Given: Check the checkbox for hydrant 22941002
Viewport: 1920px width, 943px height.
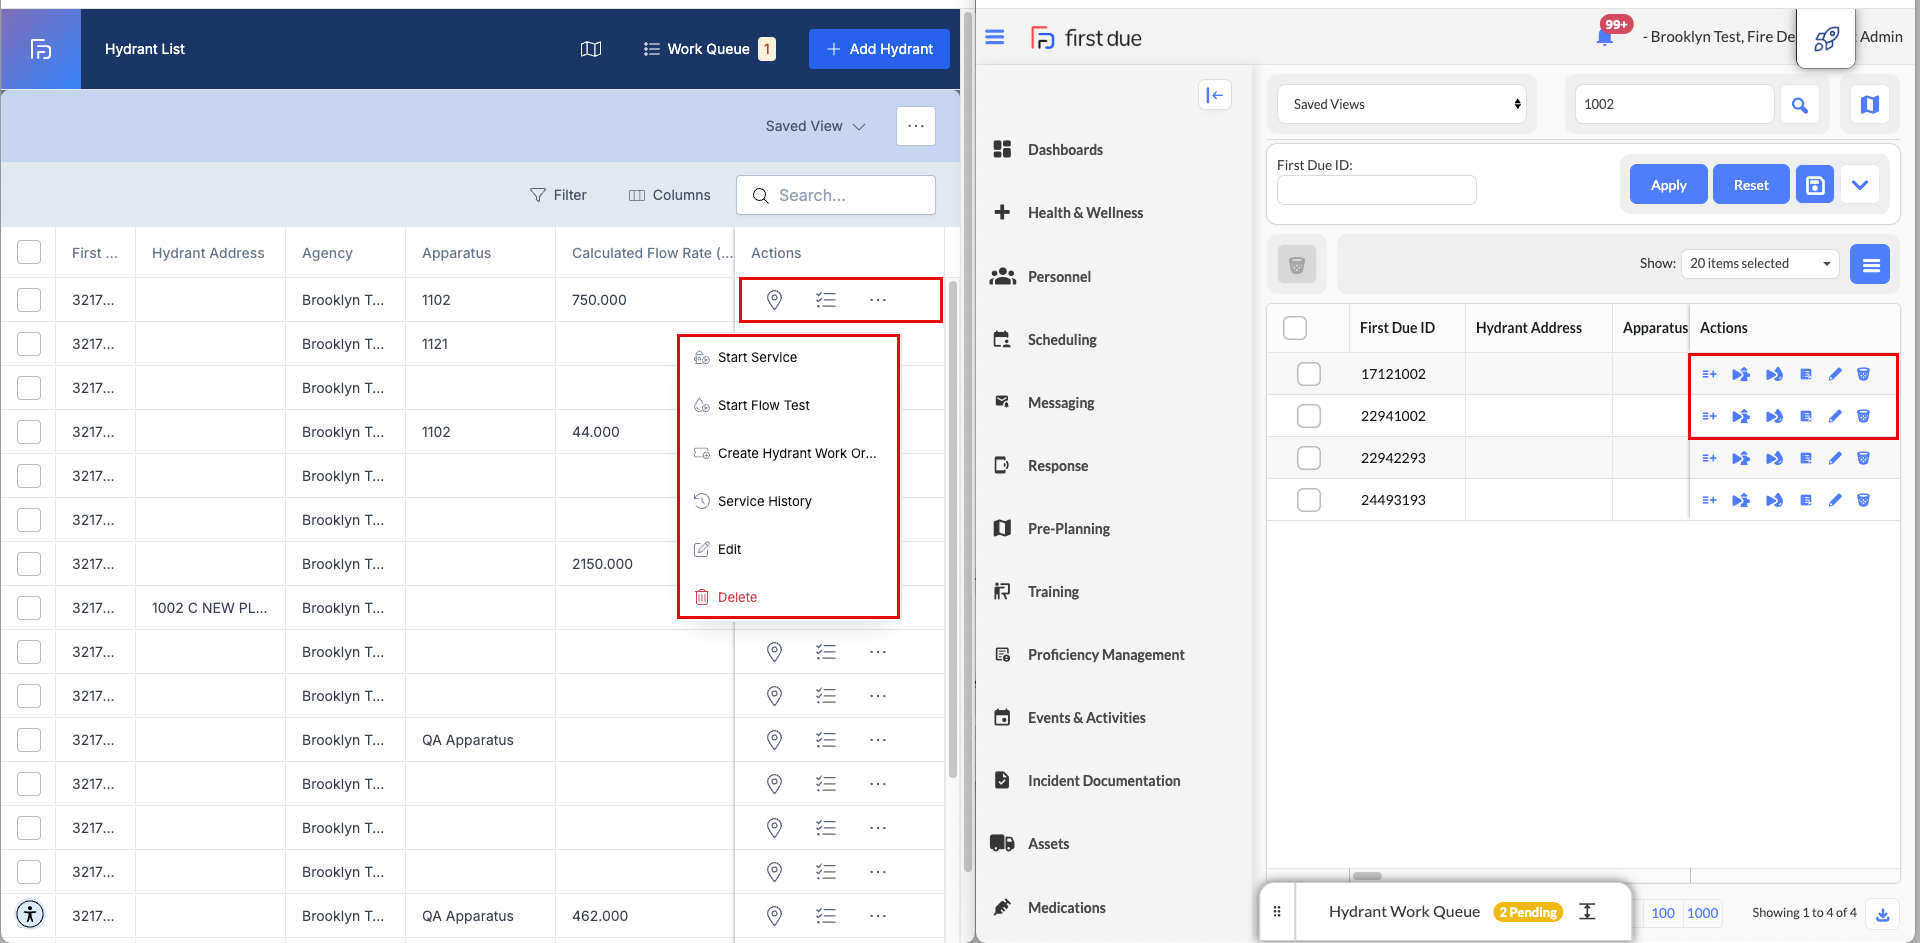Looking at the screenshot, I should coord(1308,416).
